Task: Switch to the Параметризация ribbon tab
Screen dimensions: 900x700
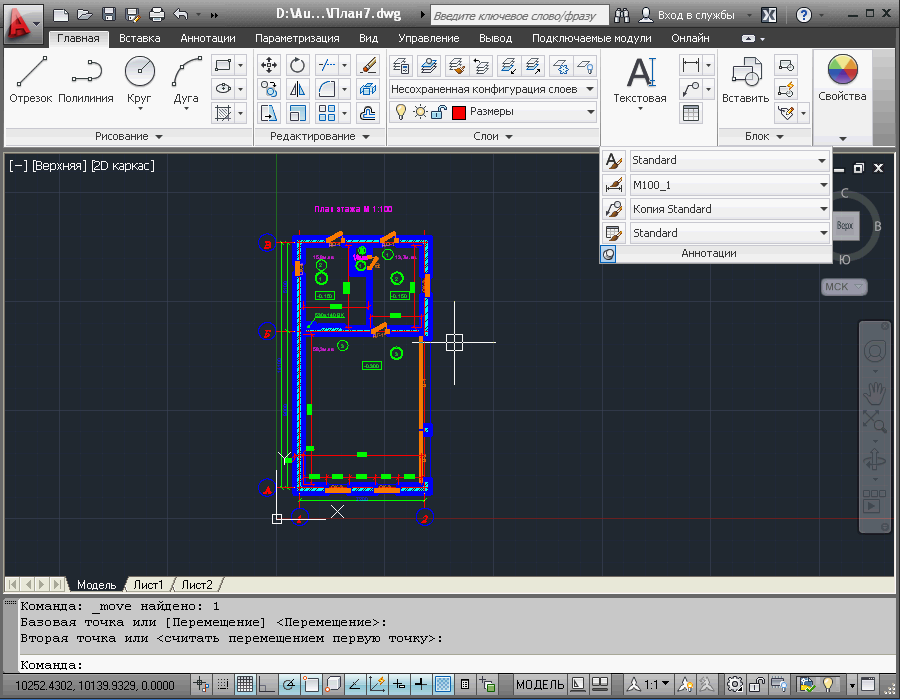Action: click(297, 38)
